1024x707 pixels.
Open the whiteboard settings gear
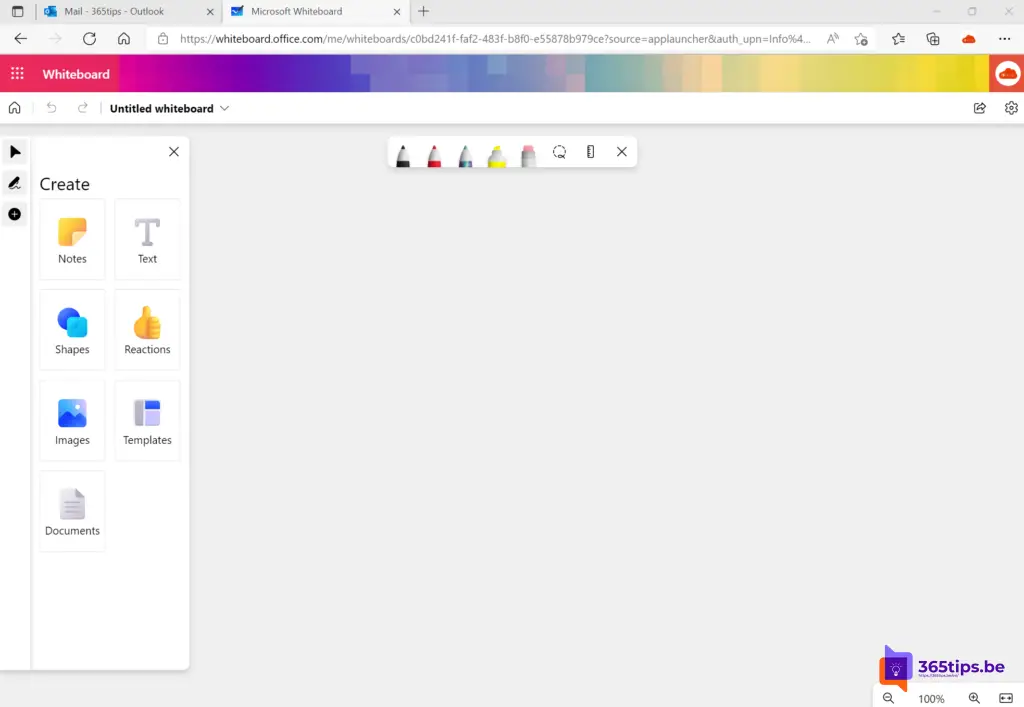(x=1011, y=108)
